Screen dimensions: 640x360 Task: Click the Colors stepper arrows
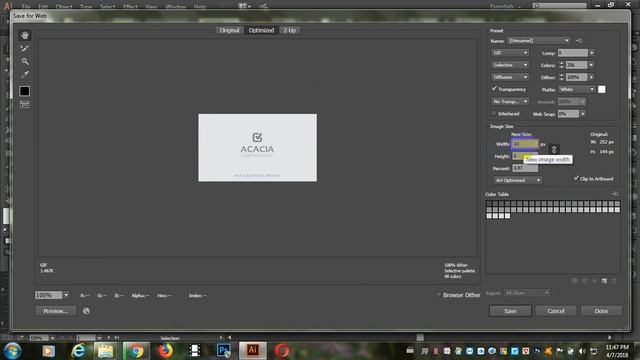coord(562,65)
